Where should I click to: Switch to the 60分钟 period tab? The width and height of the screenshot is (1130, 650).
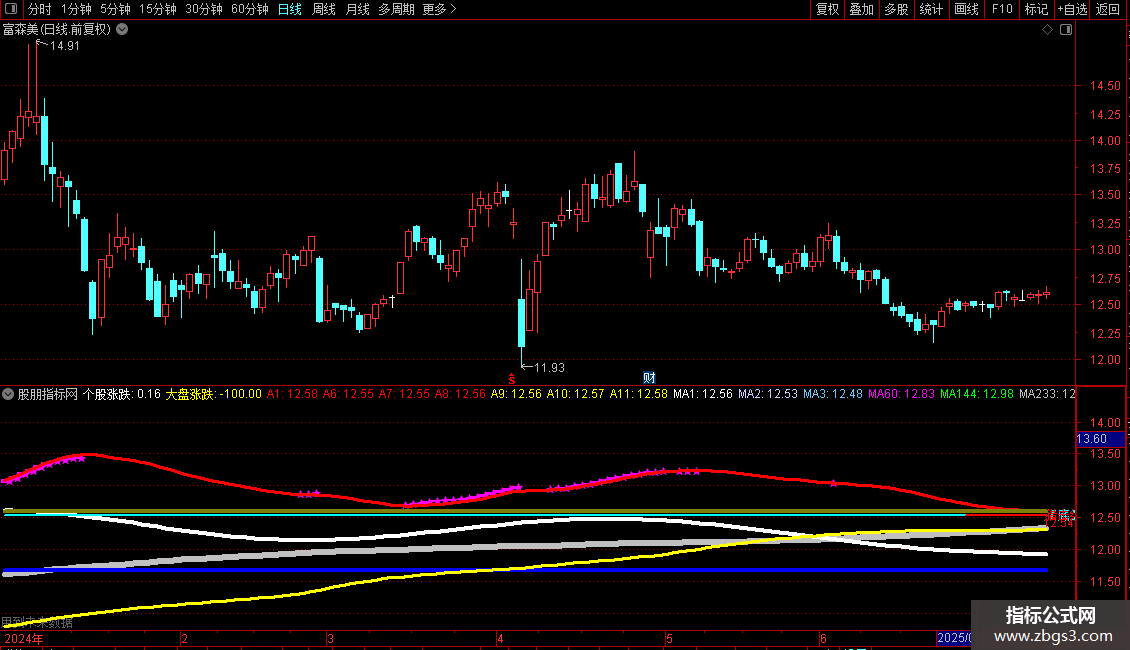249,9
